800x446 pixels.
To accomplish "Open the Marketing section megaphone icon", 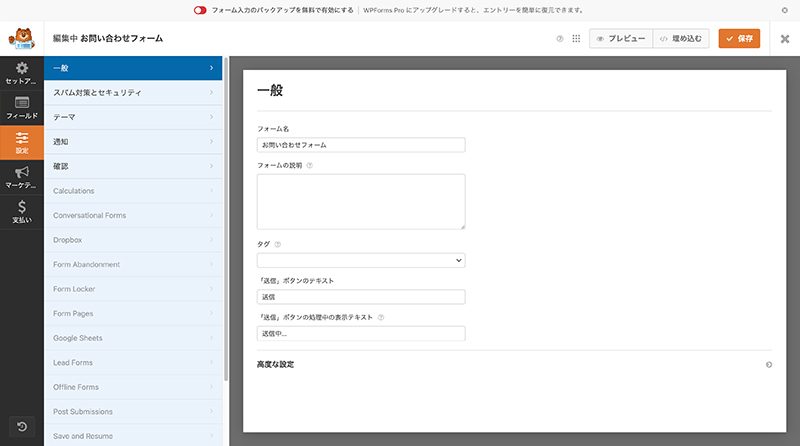I will pyautogui.click(x=21, y=177).
